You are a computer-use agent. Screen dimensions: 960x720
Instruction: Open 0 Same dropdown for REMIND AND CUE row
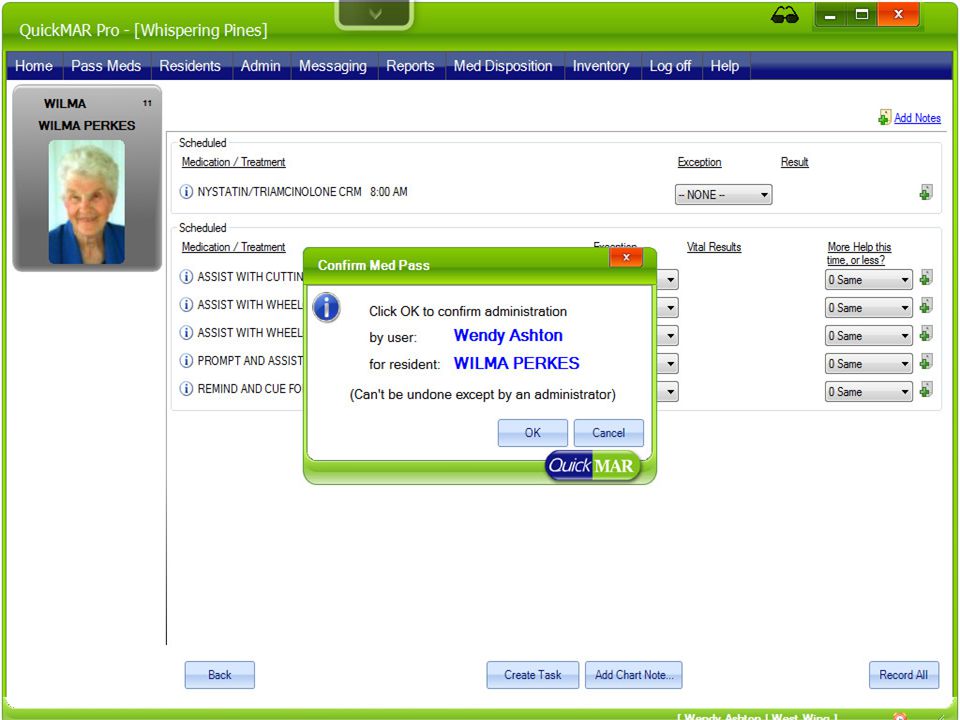click(x=868, y=392)
